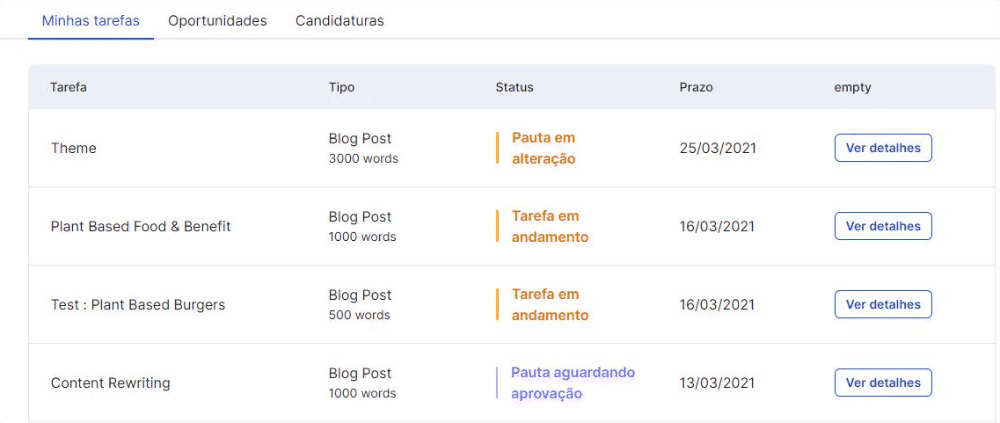Select Test : Plant Based Burgers row title

(x=138, y=304)
